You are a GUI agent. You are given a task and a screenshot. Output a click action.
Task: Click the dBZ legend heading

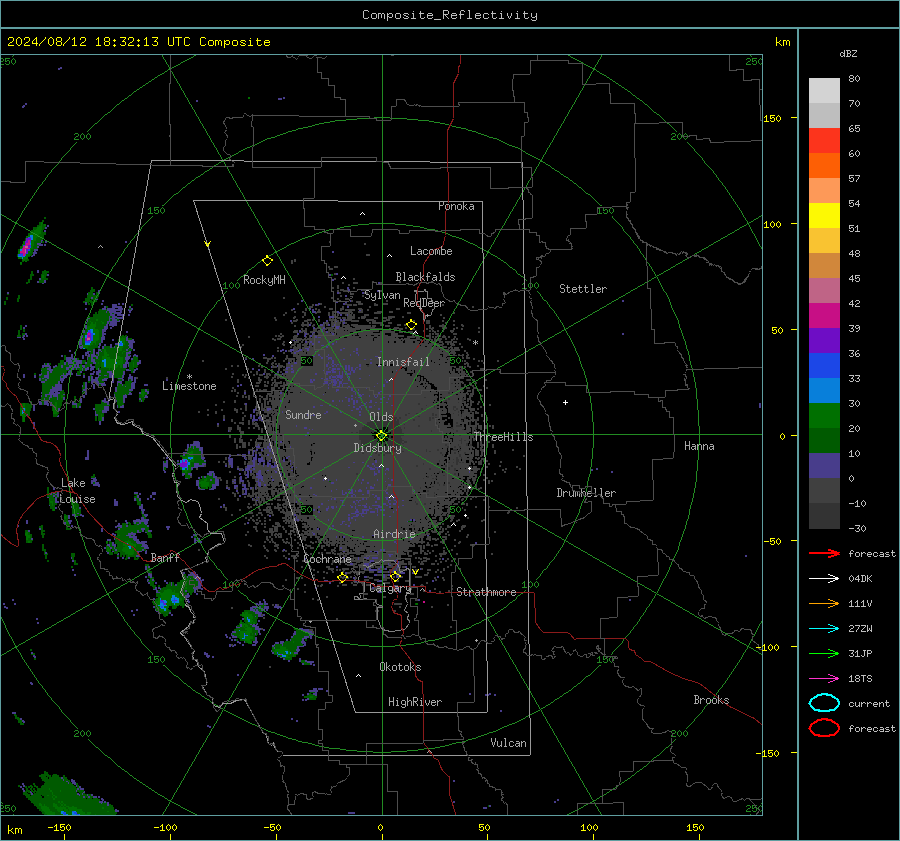click(848, 53)
